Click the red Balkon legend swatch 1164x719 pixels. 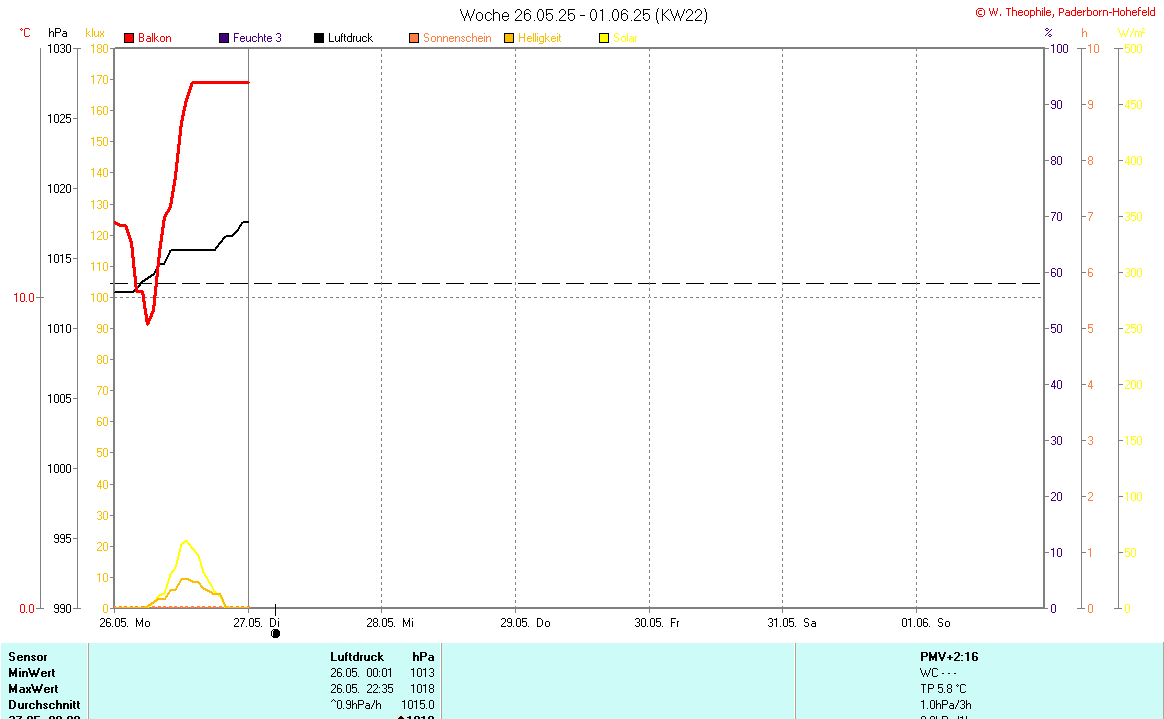pyautogui.click(x=129, y=38)
